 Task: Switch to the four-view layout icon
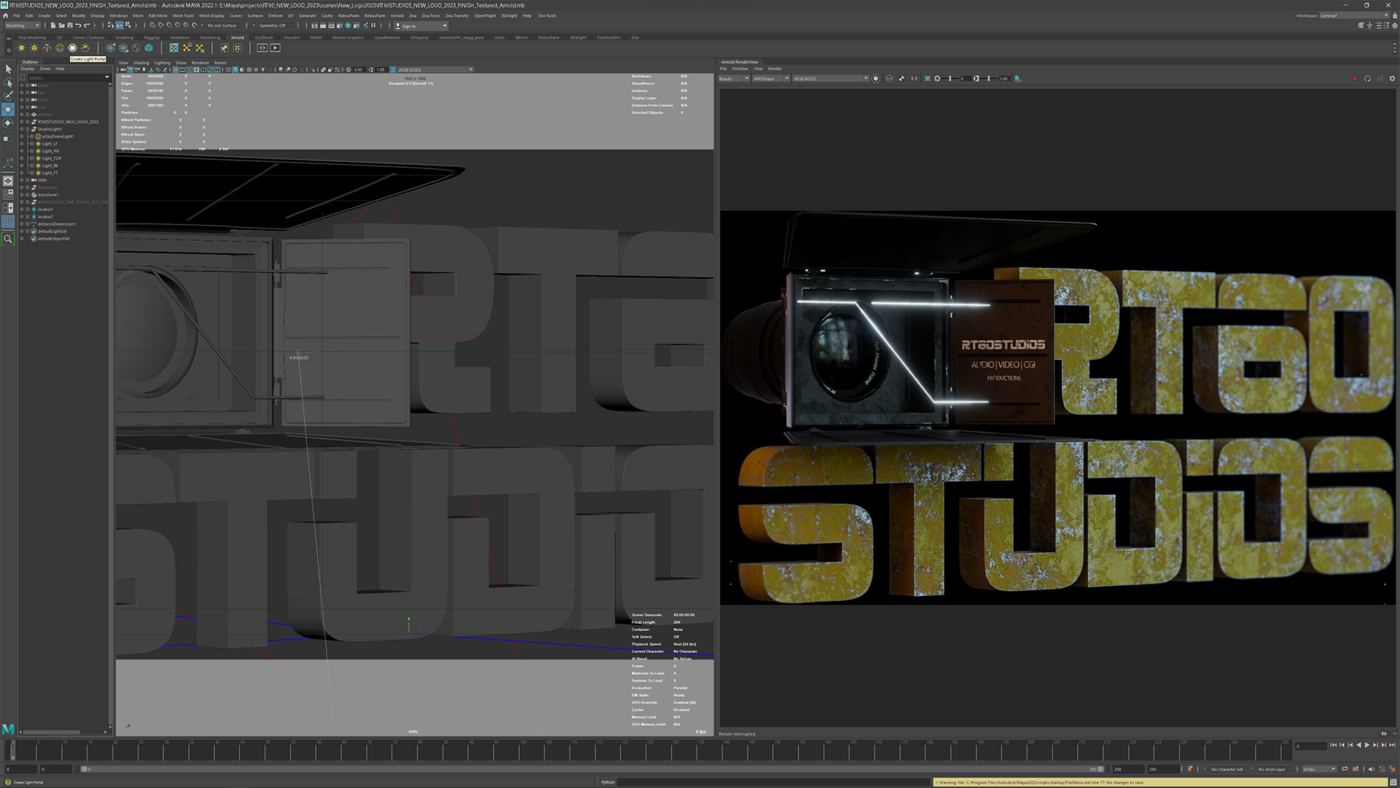(8, 194)
